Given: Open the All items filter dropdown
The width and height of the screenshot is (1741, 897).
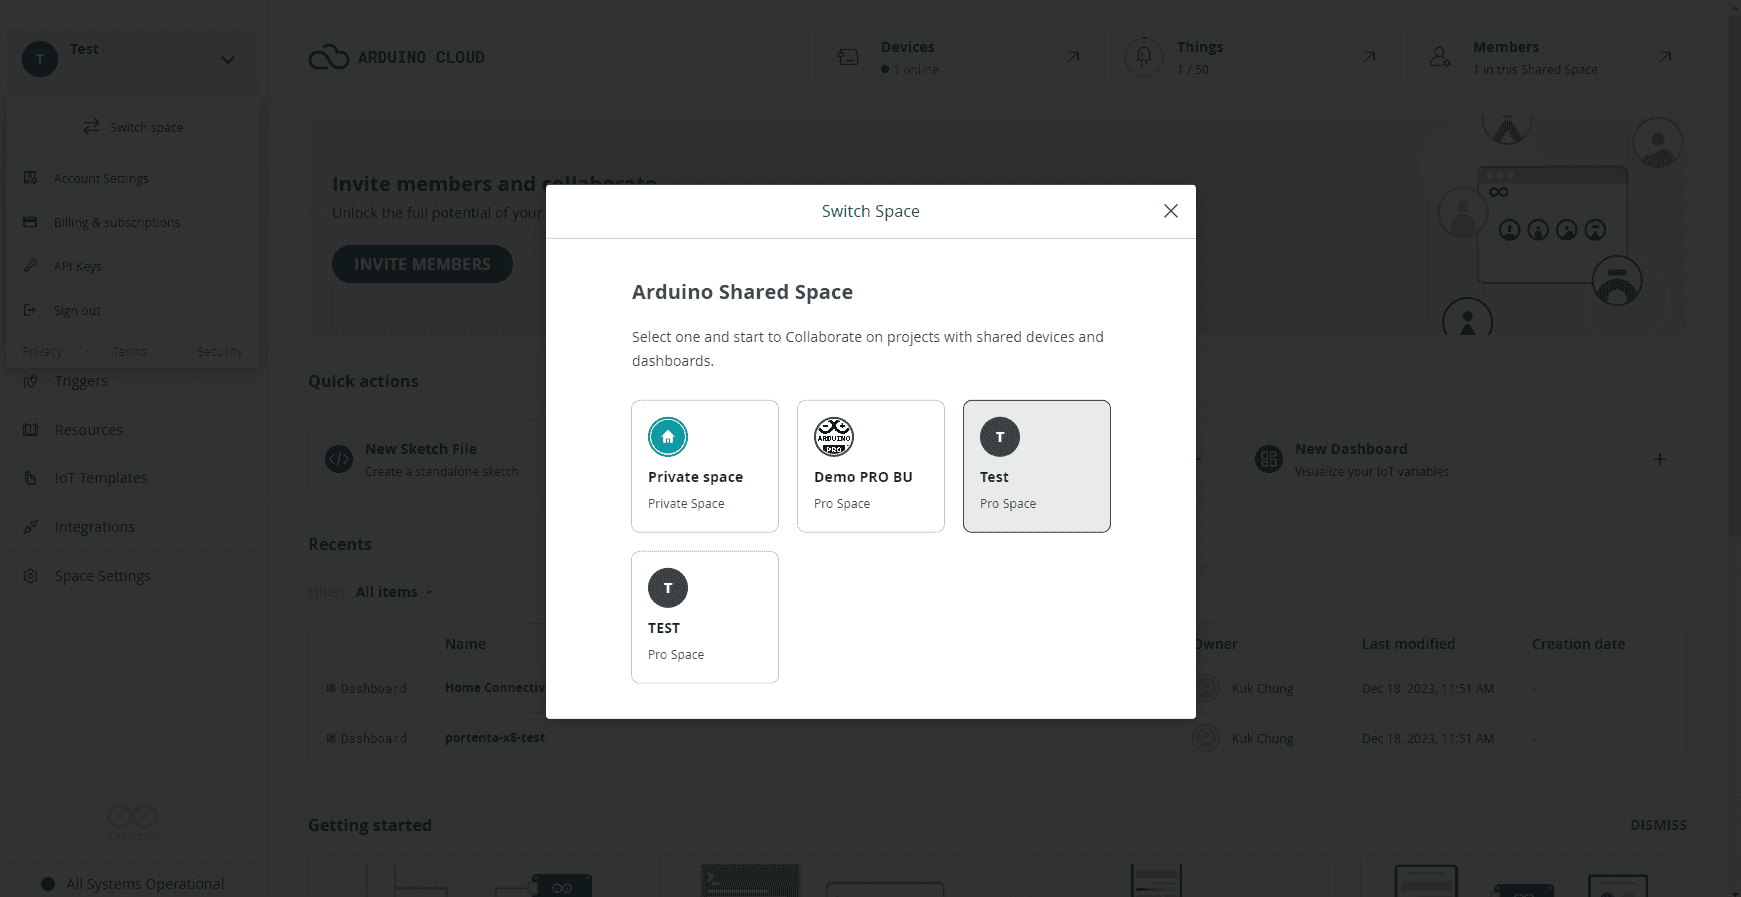Looking at the screenshot, I should click(x=392, y=592).
